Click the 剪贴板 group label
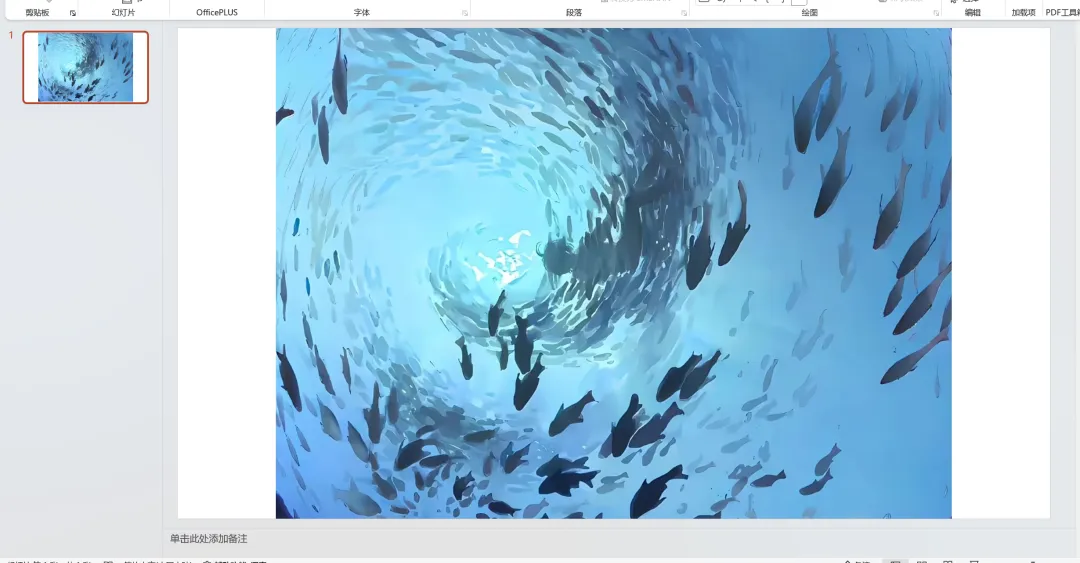This screenshot has width=1080, height=563. [37, 12]
